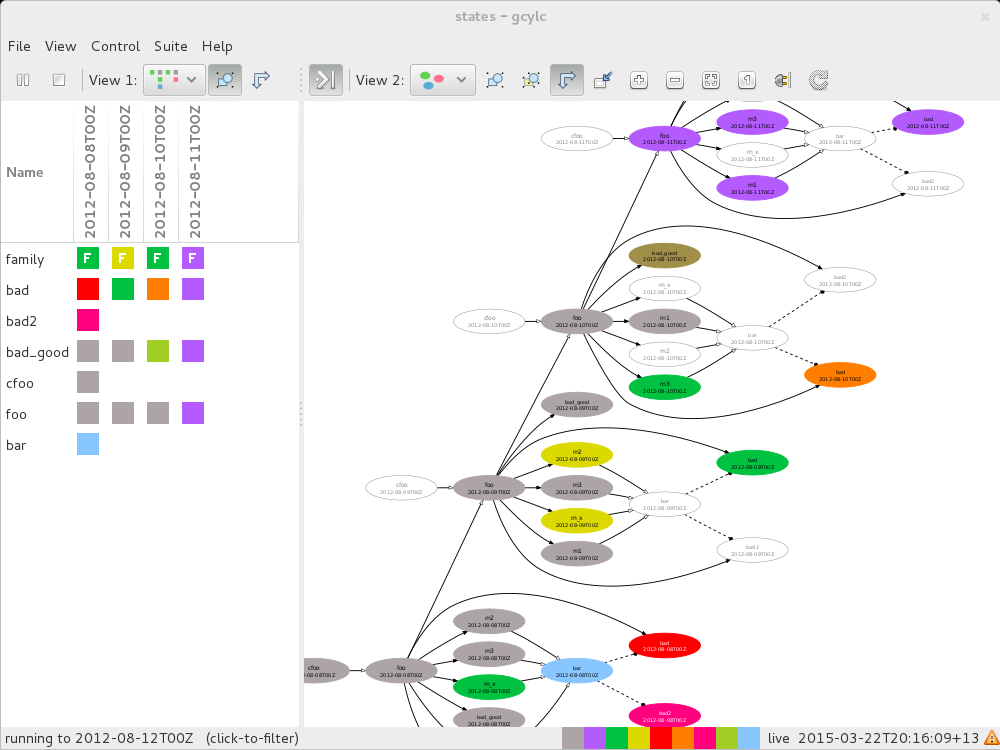Click the blue-arrow write-to-file icon in View 2 toolbar
The image size is (1000, 750).
603,80
